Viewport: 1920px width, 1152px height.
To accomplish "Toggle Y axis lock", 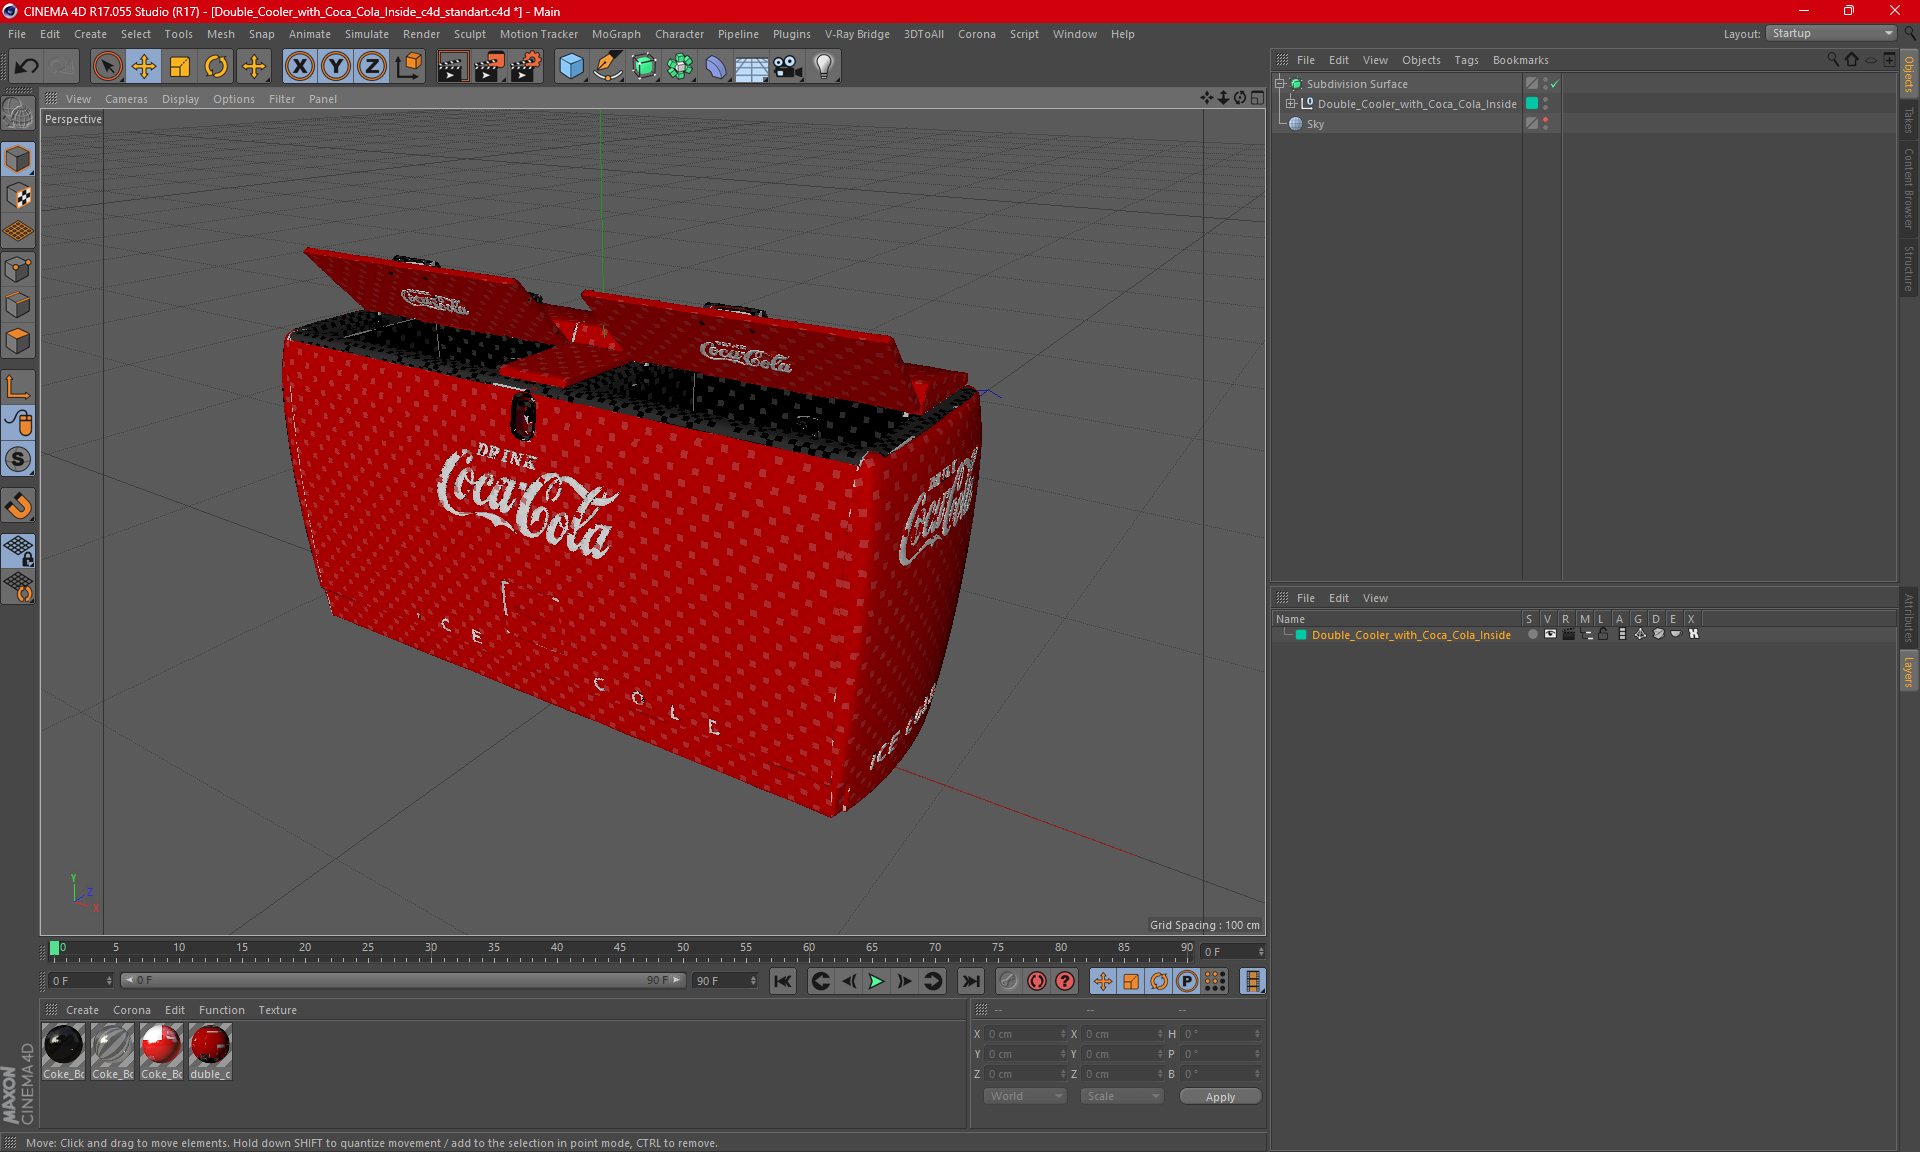I will point(336,67).
